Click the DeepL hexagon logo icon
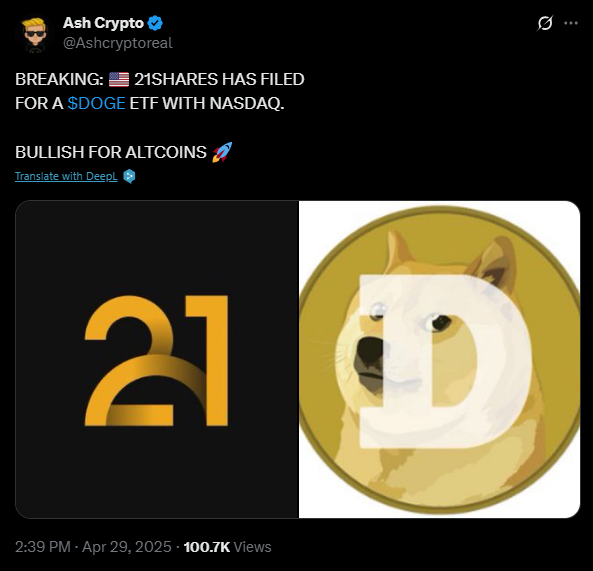 click(x=129, y=176)
